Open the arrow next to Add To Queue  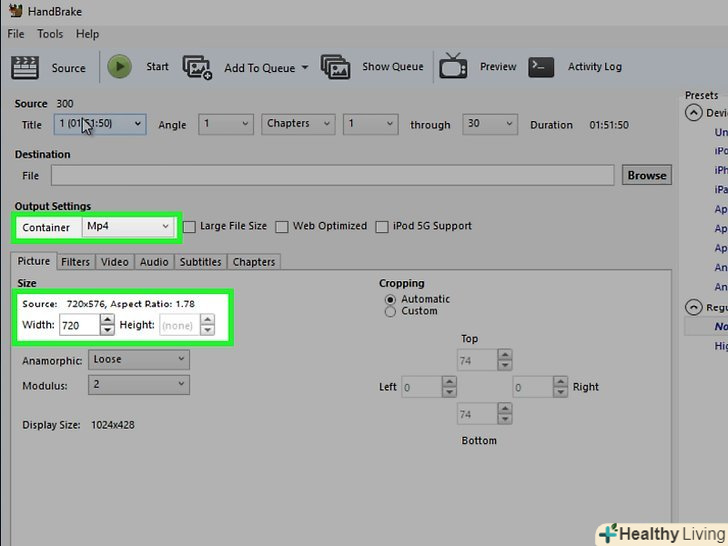tap(305, 67)
